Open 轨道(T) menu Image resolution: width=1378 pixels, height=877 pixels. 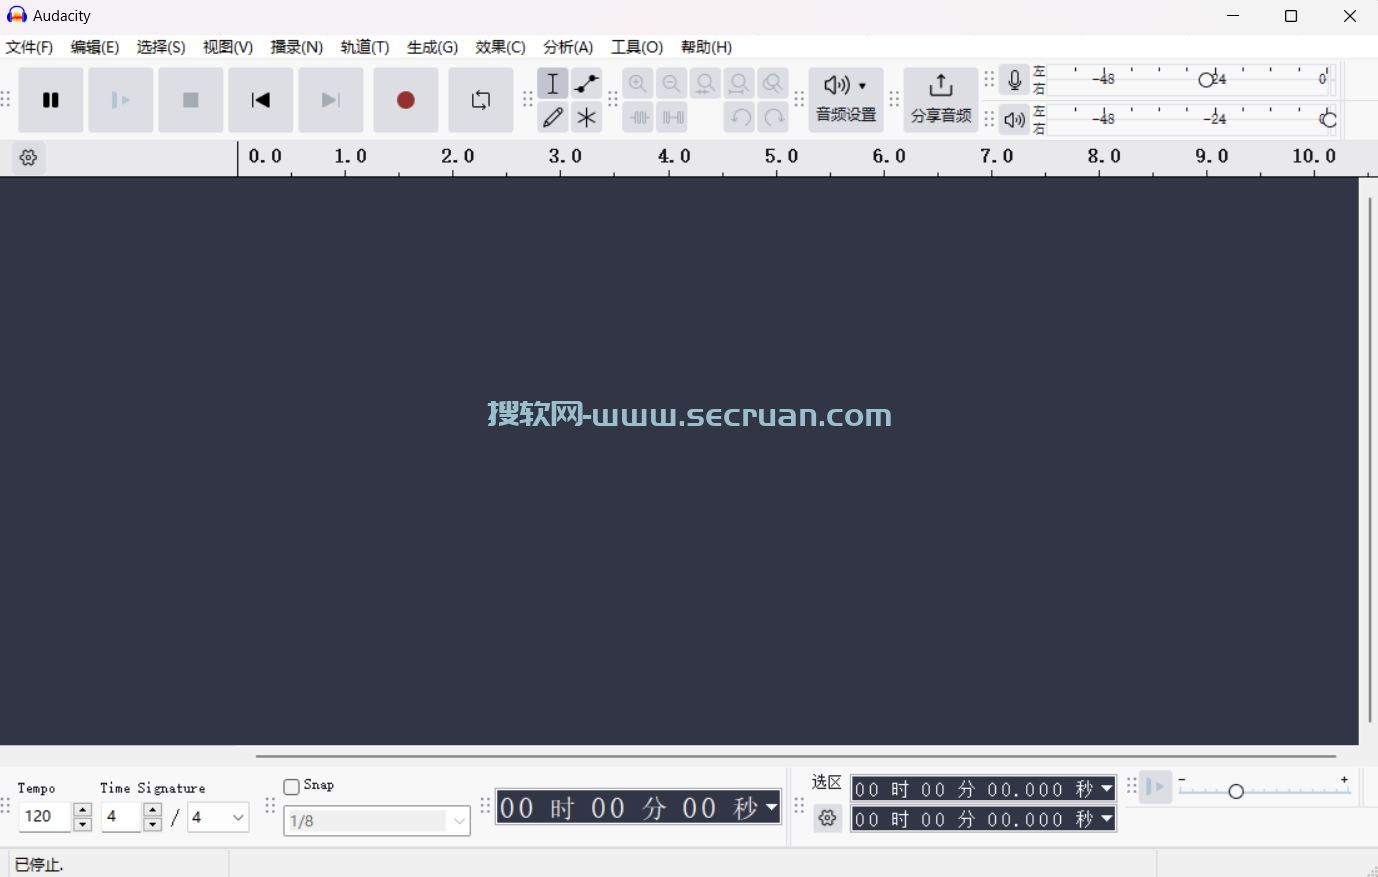[x=365, y=47]
